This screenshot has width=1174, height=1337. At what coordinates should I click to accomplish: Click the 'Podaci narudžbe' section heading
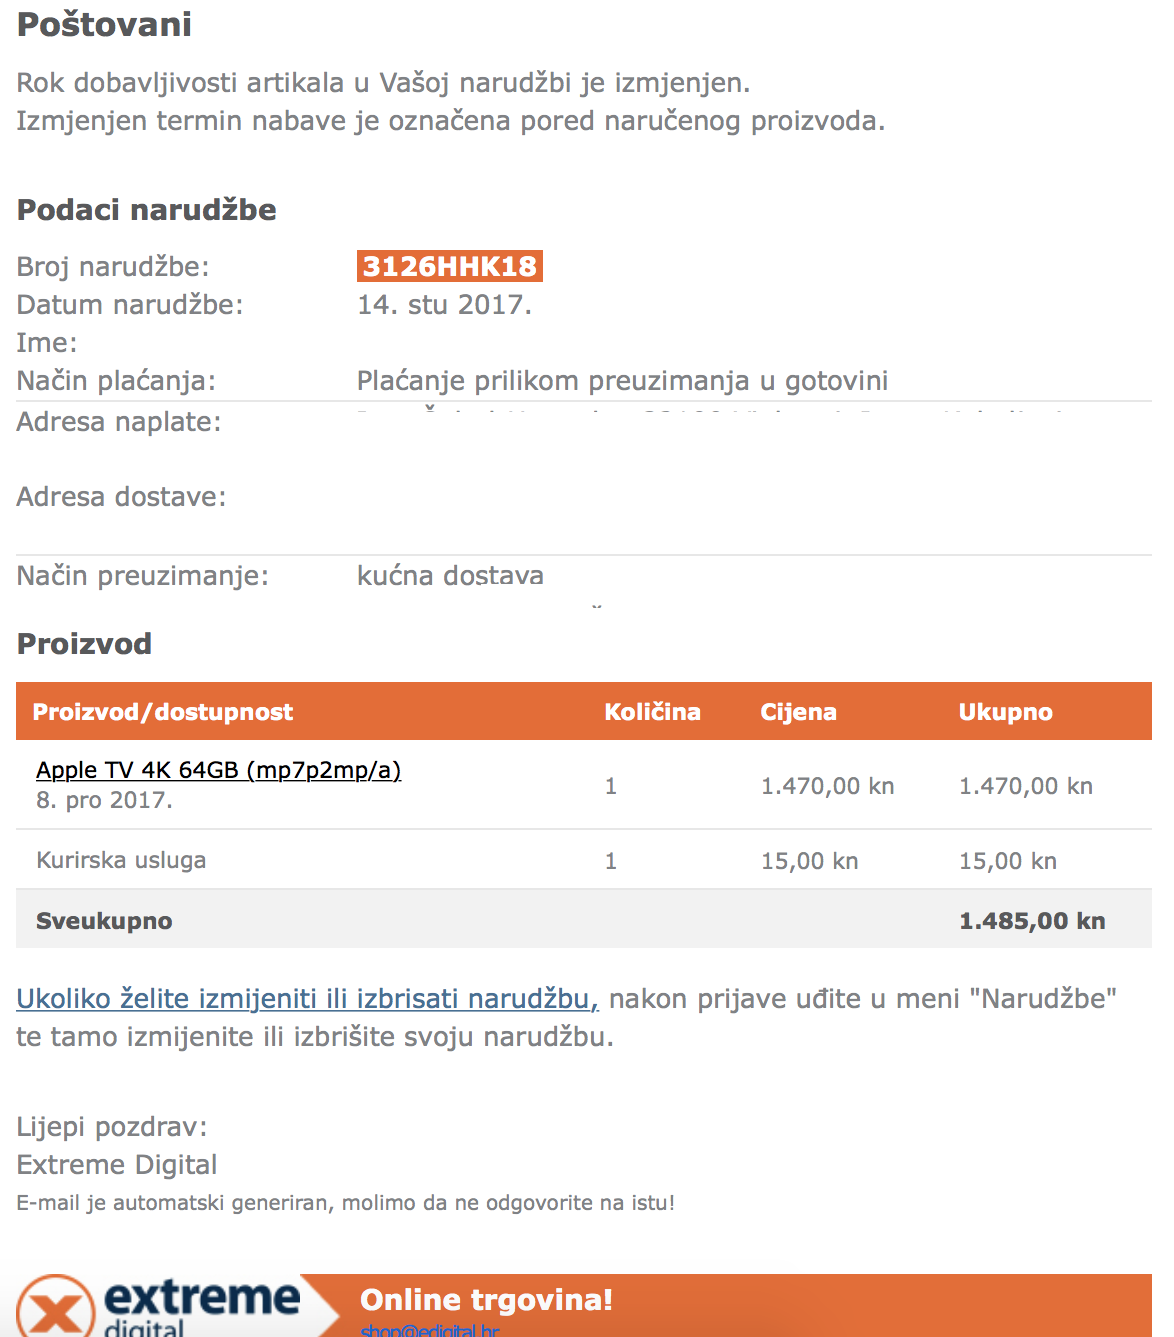click(147, 209)
